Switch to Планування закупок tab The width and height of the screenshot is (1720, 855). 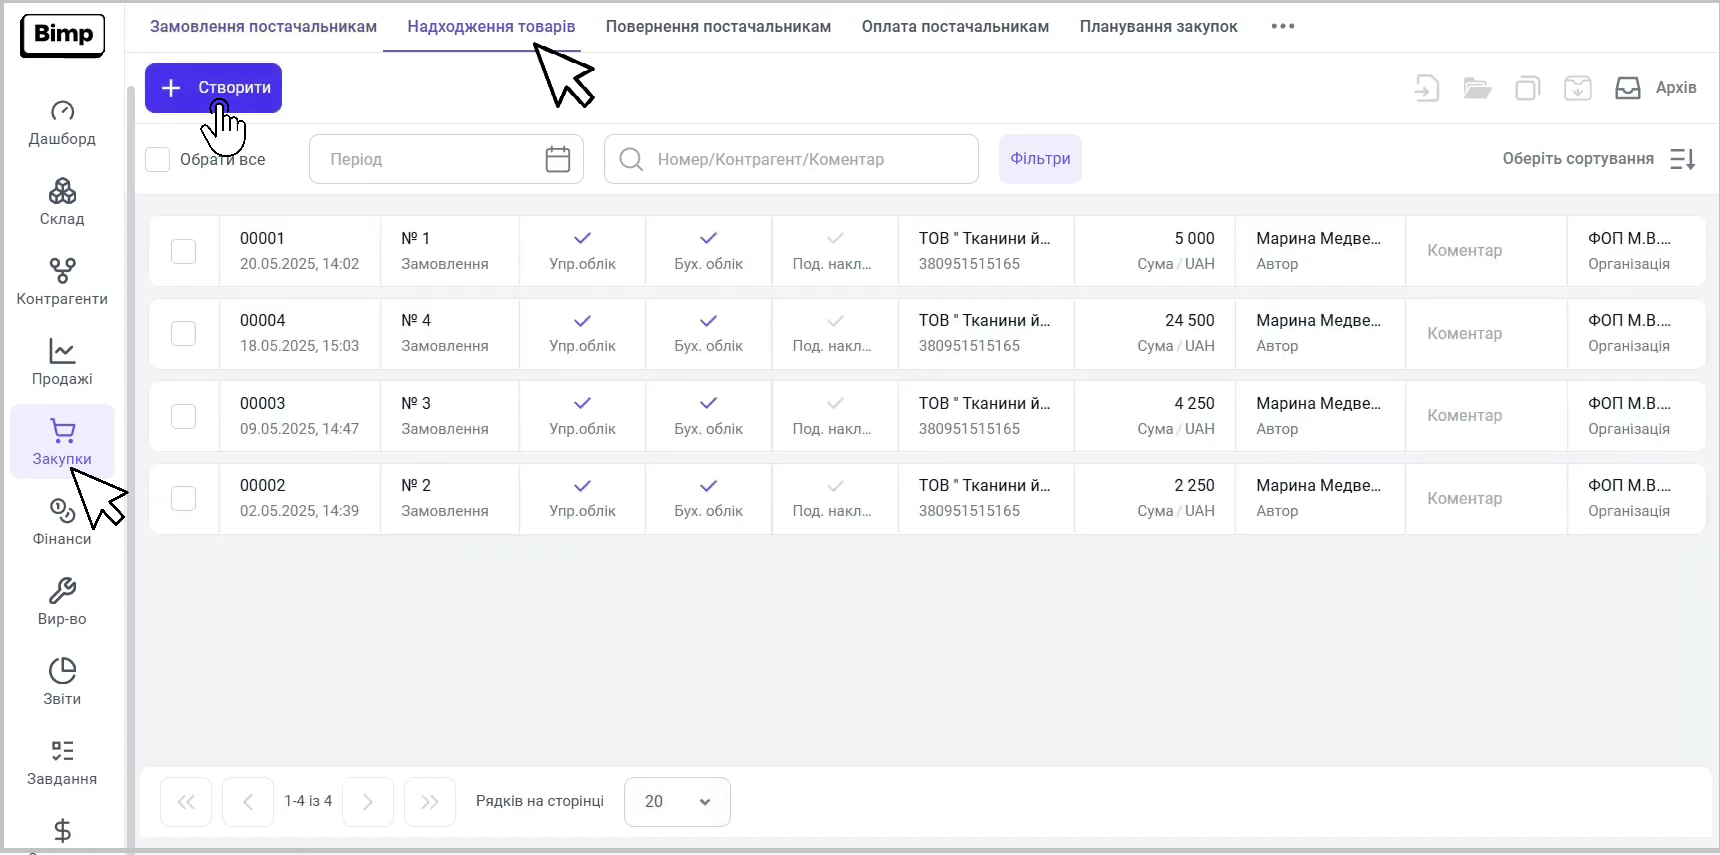[x=1158, y=27]
